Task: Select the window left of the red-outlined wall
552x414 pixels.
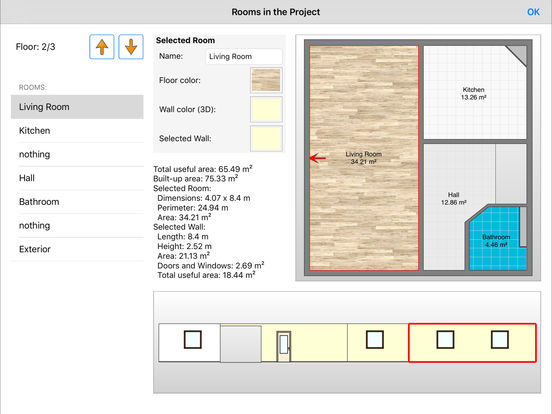Action: [375, 340]
